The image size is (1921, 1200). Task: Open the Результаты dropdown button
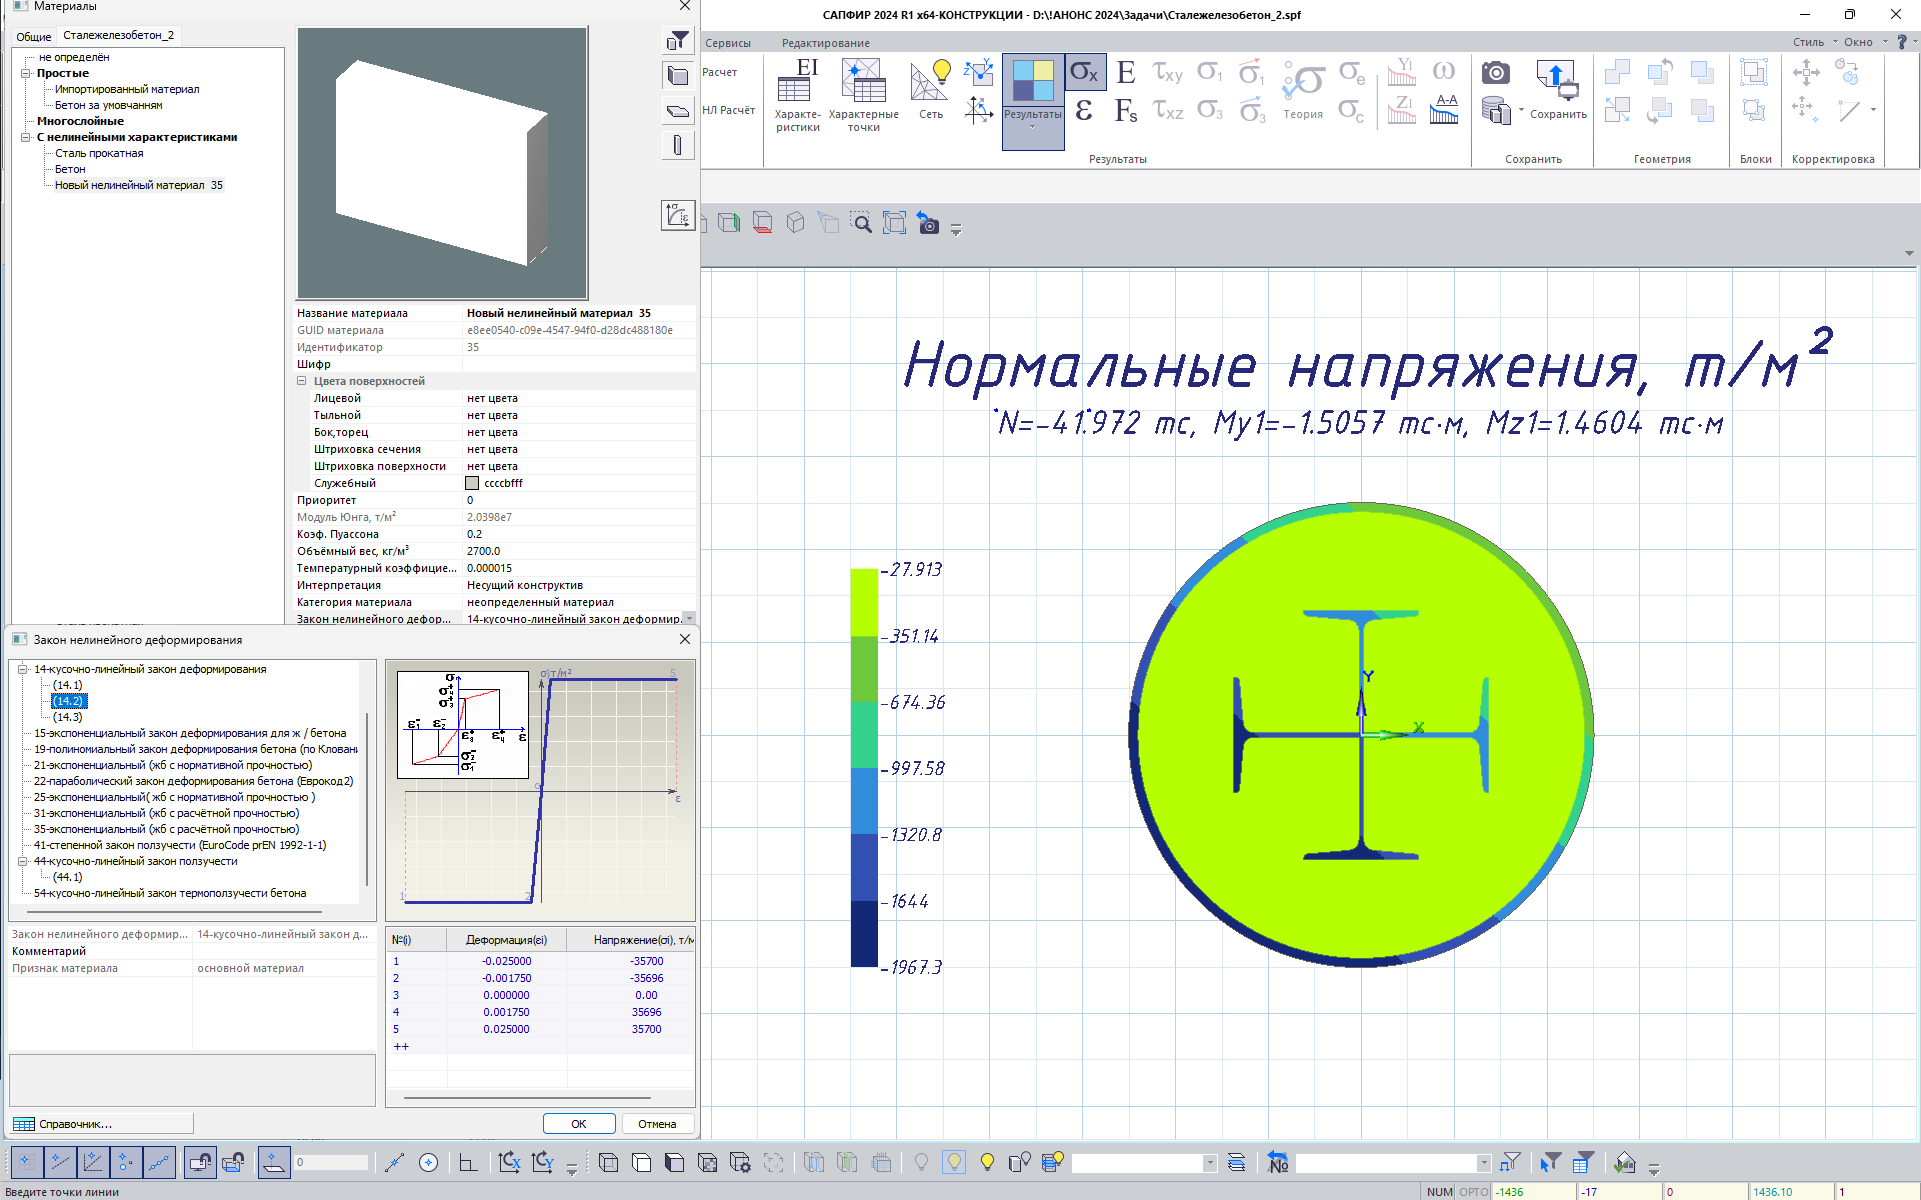1033,126
